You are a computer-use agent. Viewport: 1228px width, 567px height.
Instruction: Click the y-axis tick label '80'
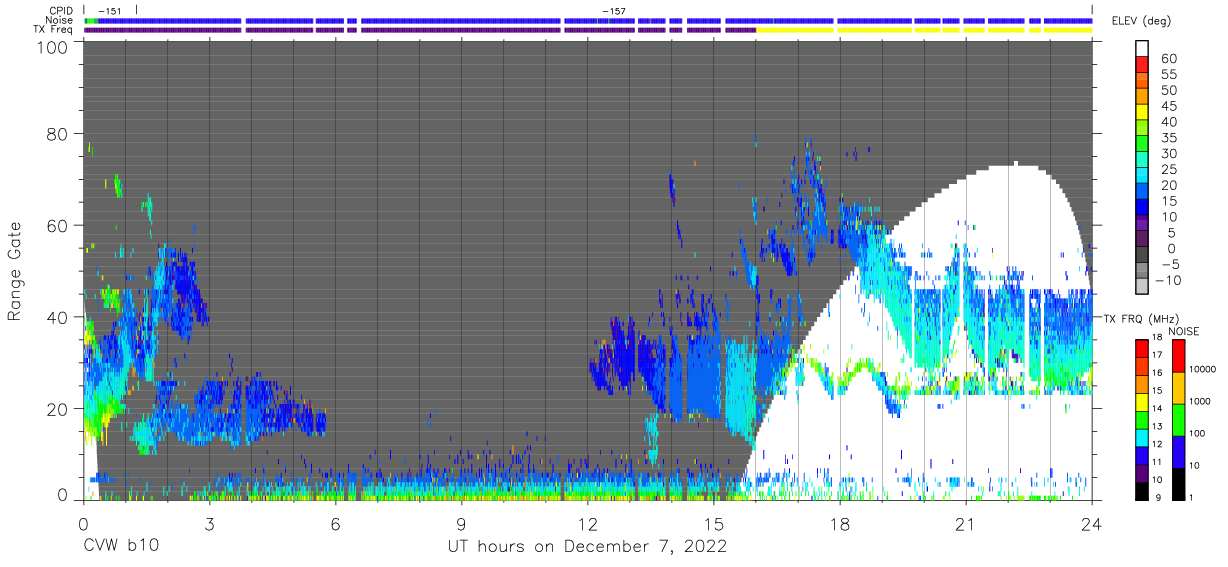click(x=57, y=134)
